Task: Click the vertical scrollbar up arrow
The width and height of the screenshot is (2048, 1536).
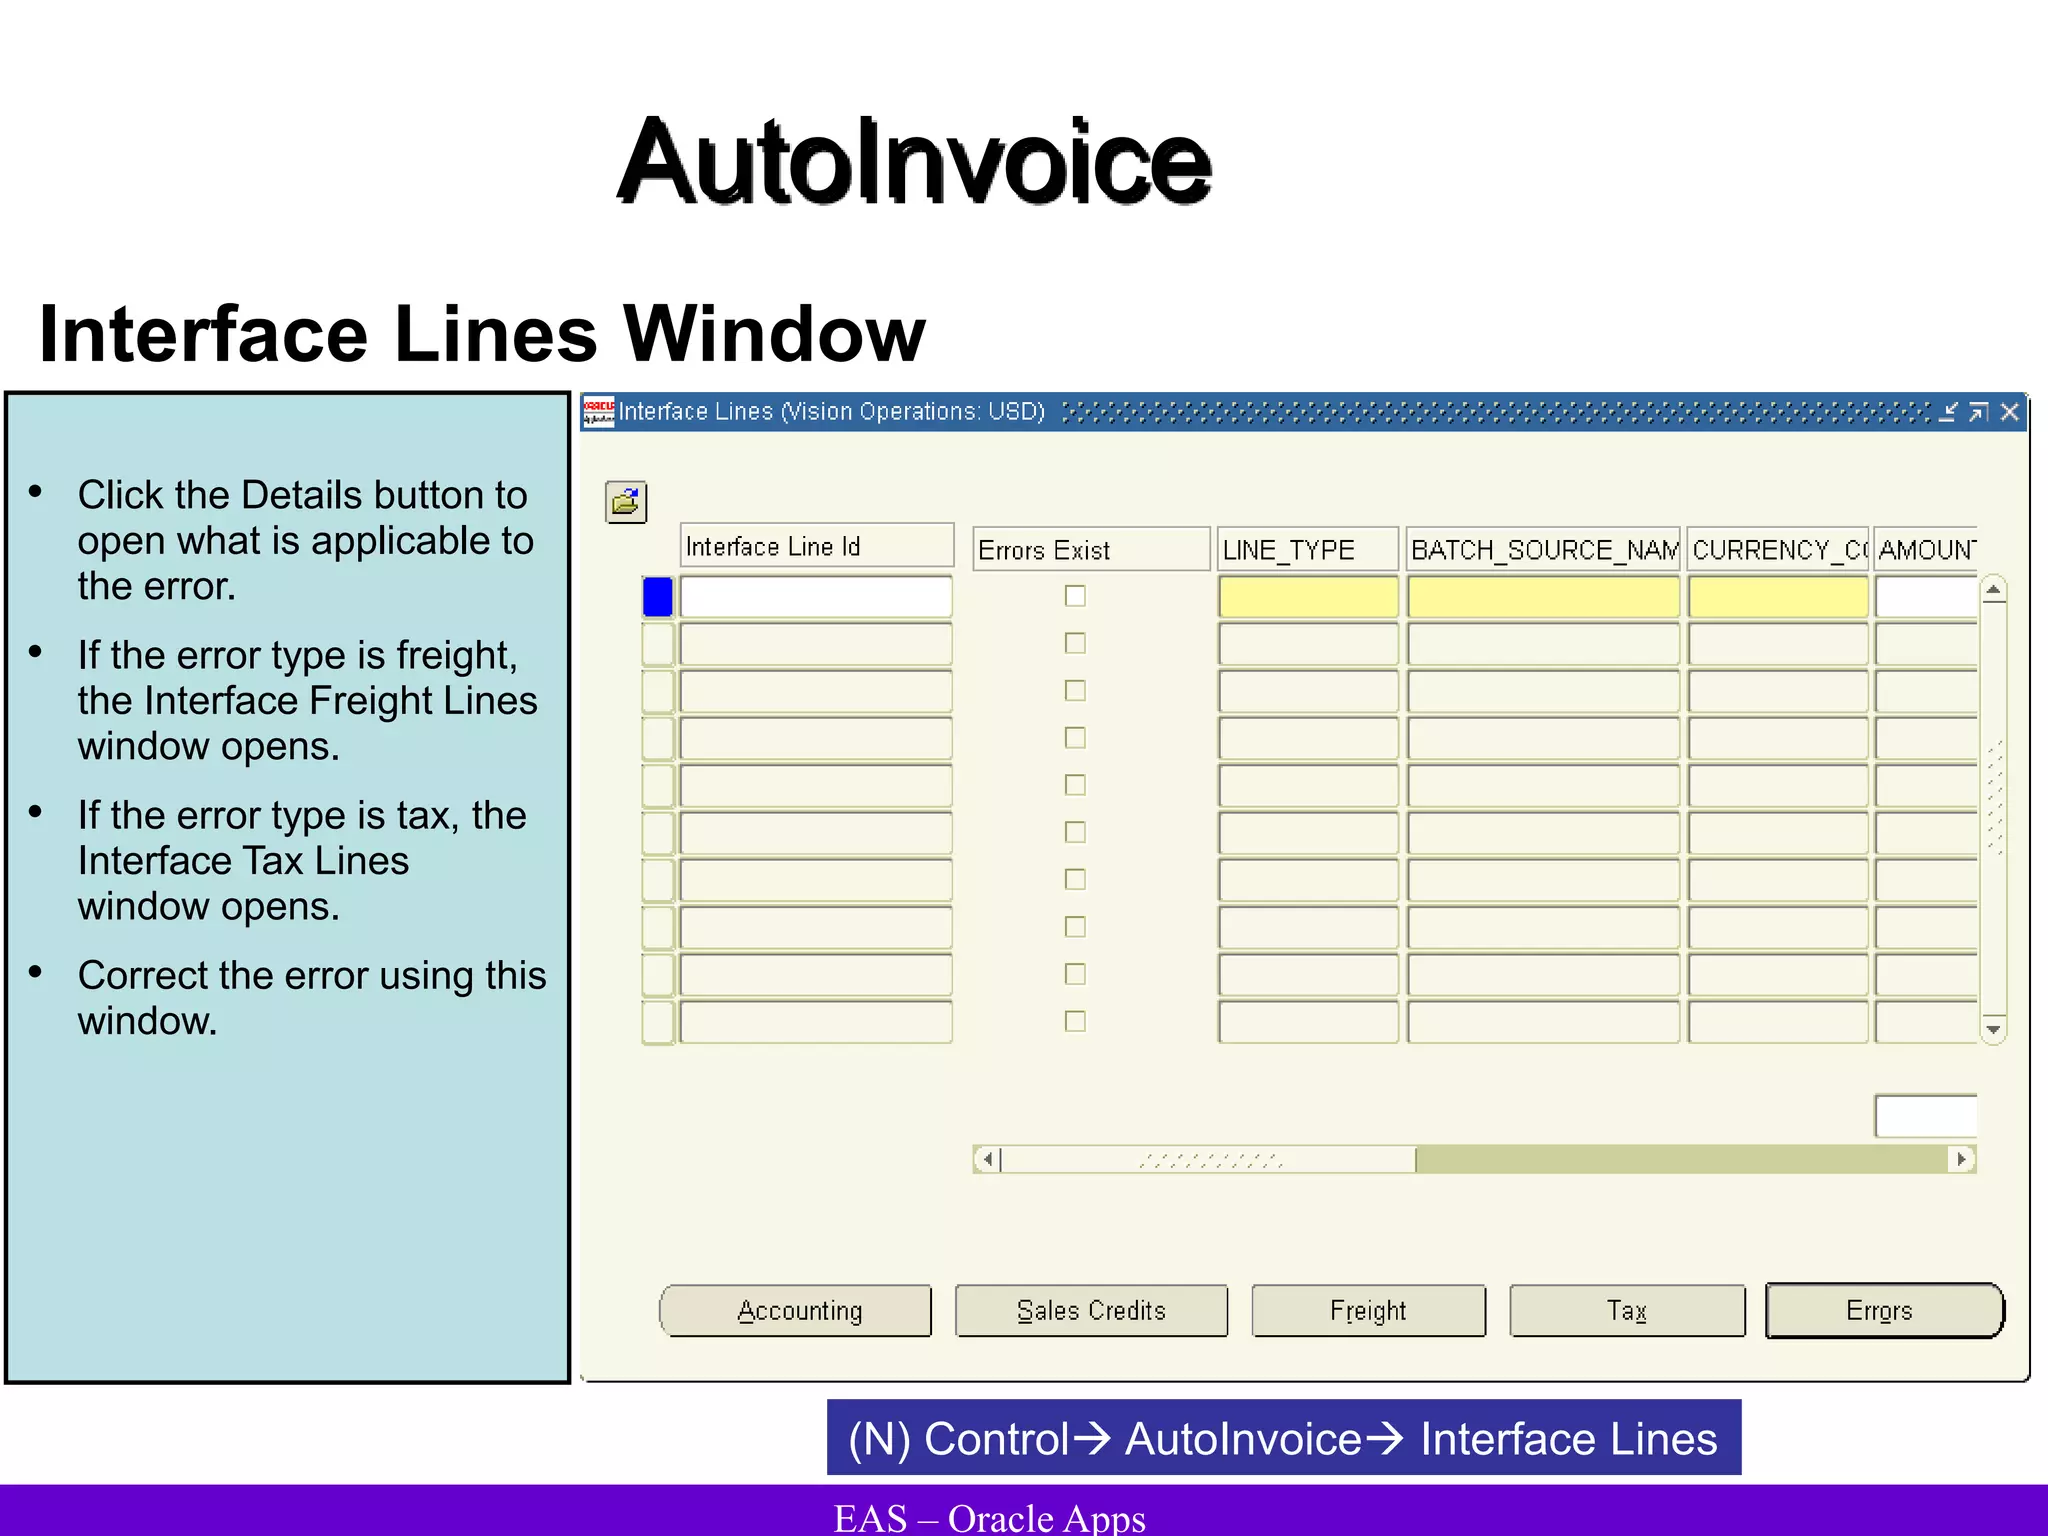Action: pyautogui.click(x=1993, y=591)
